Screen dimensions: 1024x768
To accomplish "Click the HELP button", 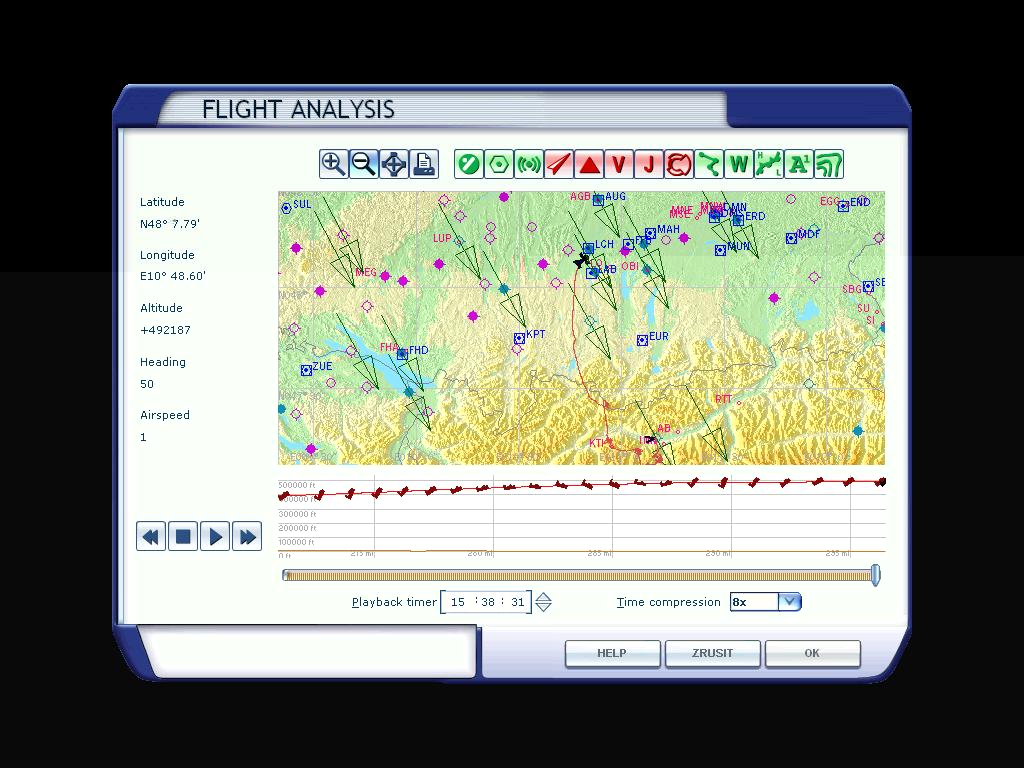I will (612, 653).
